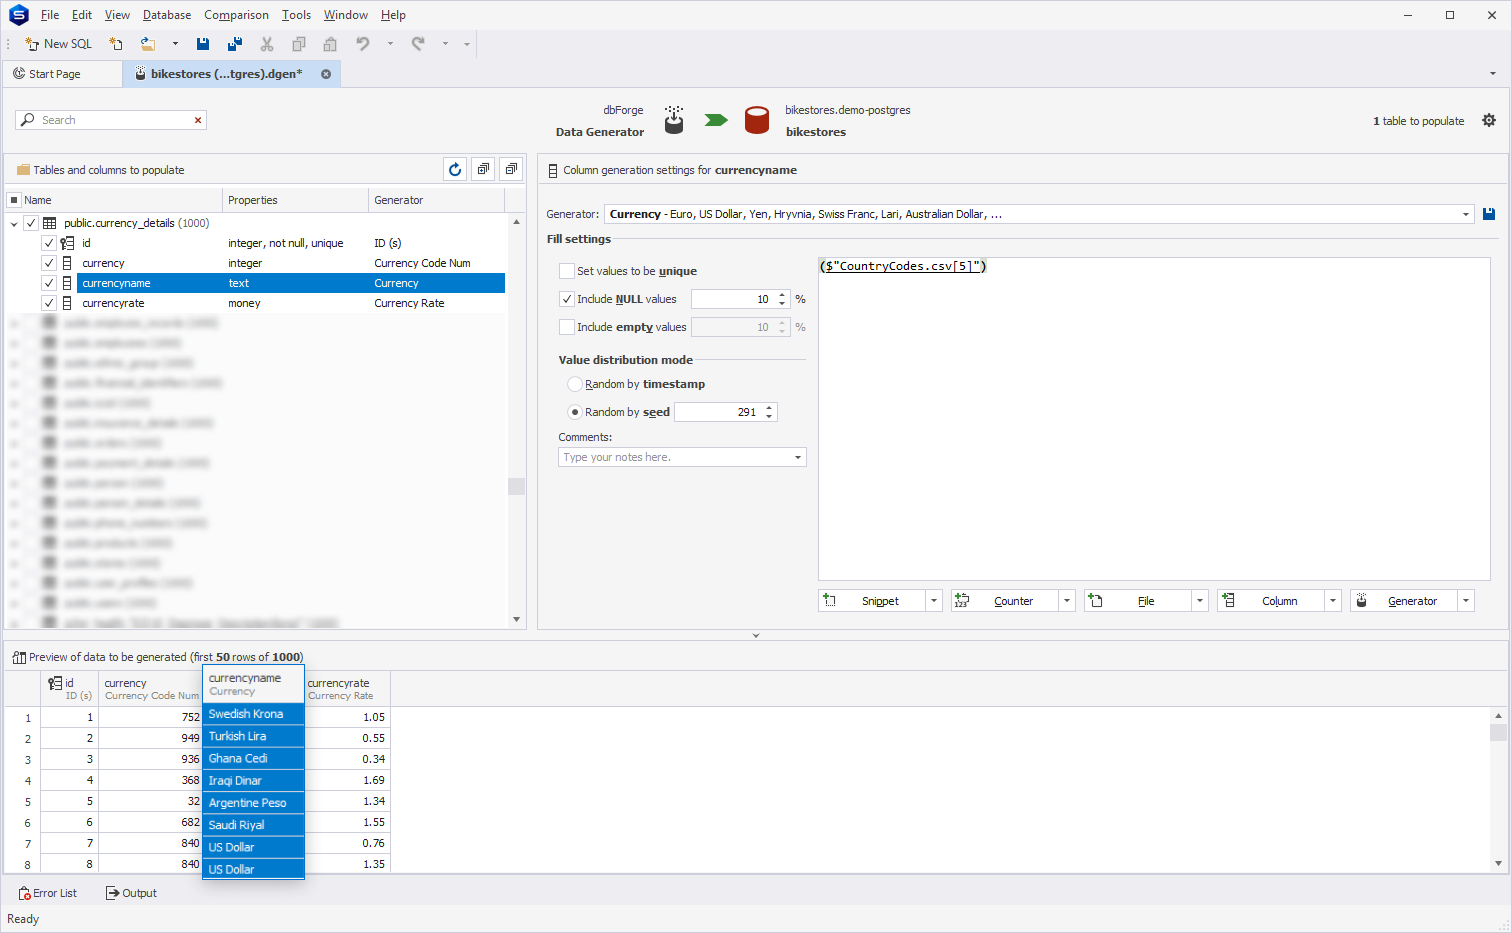1512x933 pixels.
Task: Click the Cut scissors icon
Action: 267,44
